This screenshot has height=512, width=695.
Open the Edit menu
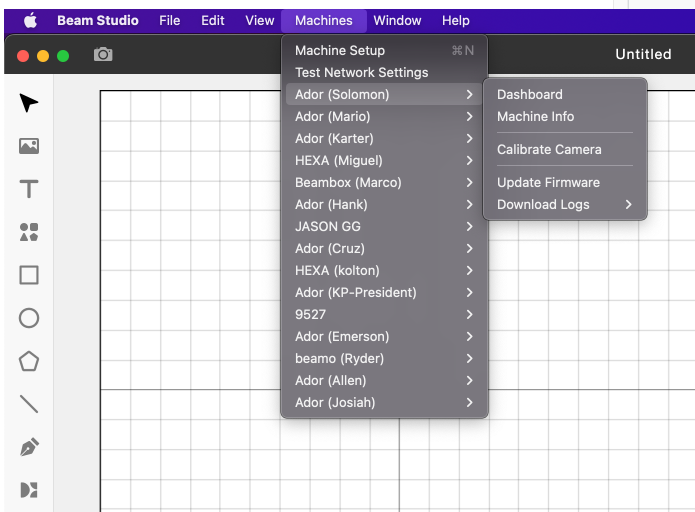(212, 20)
